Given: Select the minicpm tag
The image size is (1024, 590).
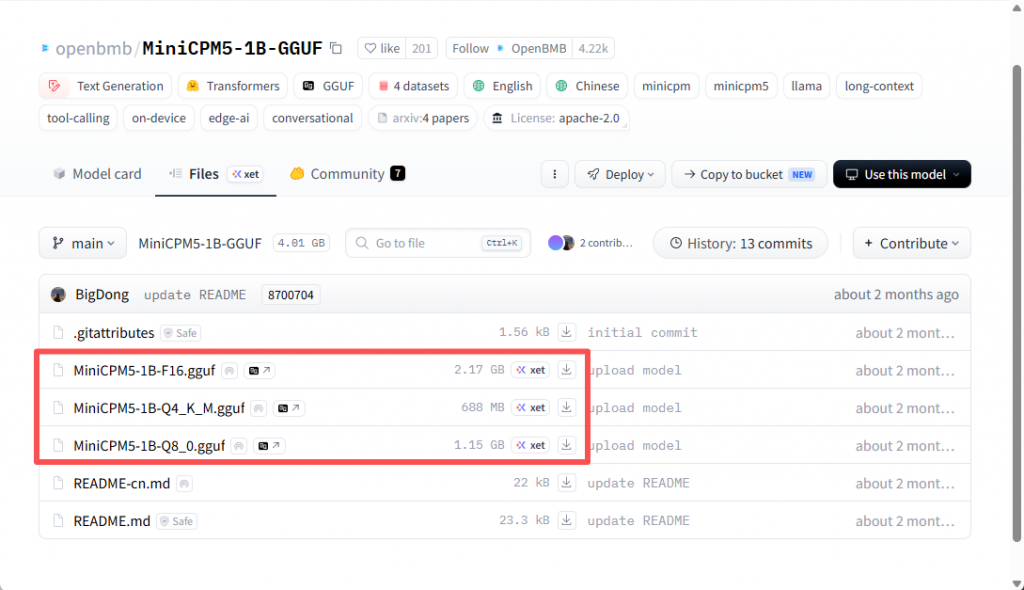Looking at the screenshot, I should click(666, 86).
